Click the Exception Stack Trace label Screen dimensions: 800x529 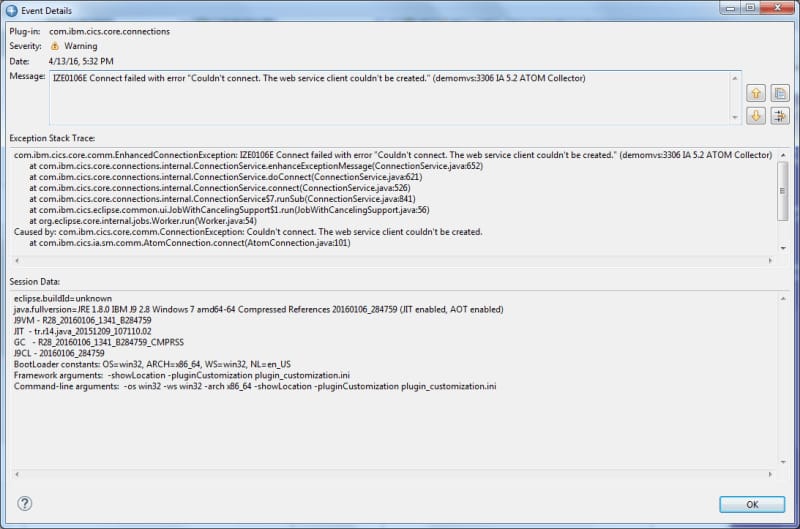click(x=52, y=138)
